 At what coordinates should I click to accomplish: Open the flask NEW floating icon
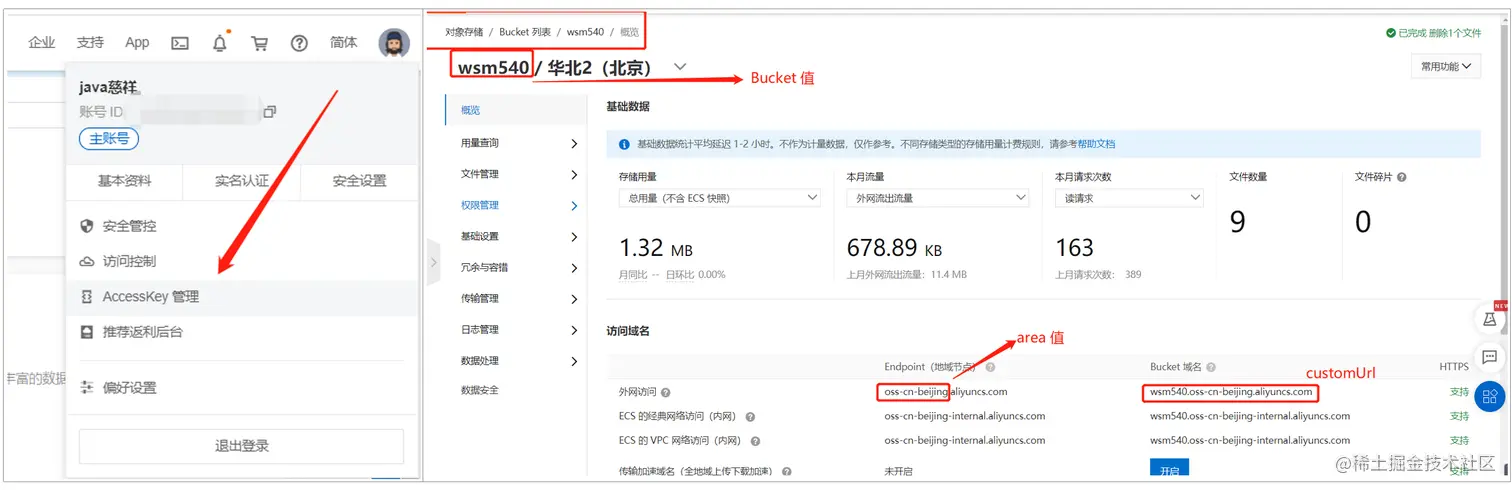(1490, 318)
